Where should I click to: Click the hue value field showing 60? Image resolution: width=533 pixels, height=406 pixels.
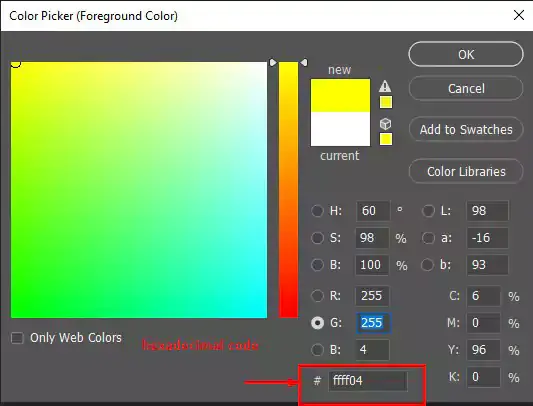(x=373, y=211)
